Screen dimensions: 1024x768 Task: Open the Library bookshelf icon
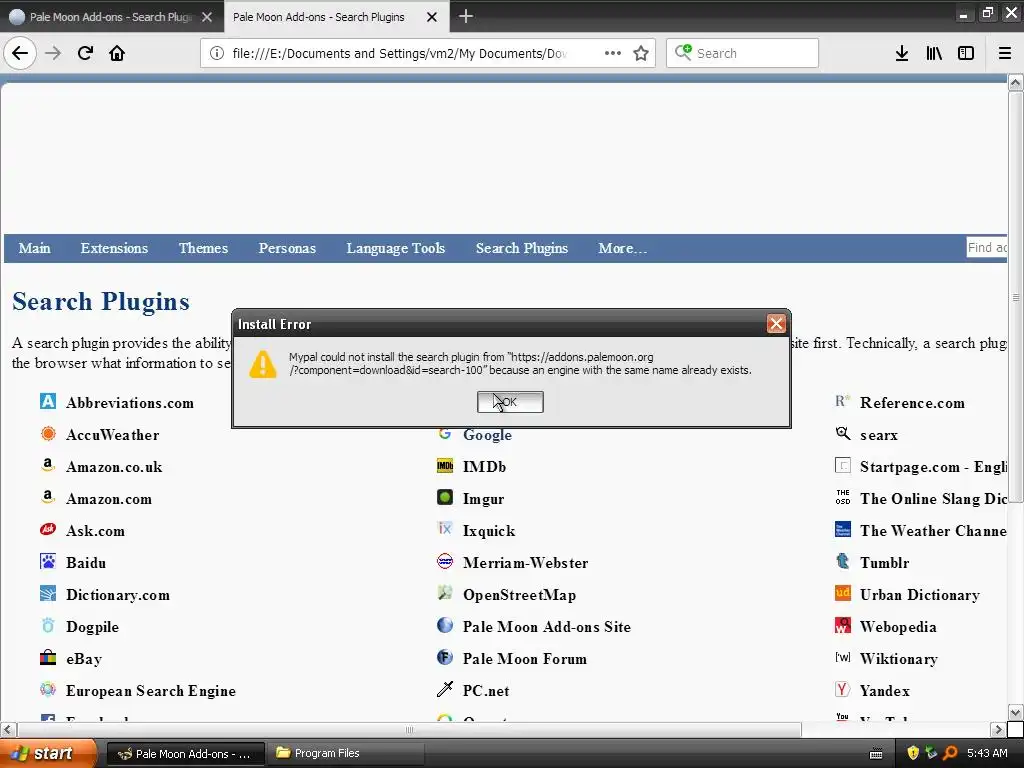934,53
